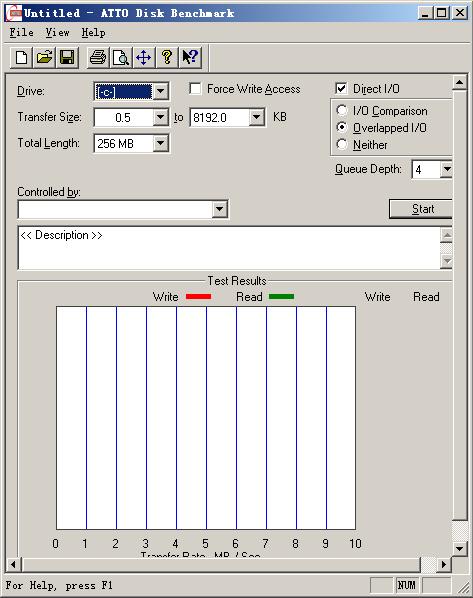Close the ATTO Disk Benchmark window

click(x=460, y=13)
